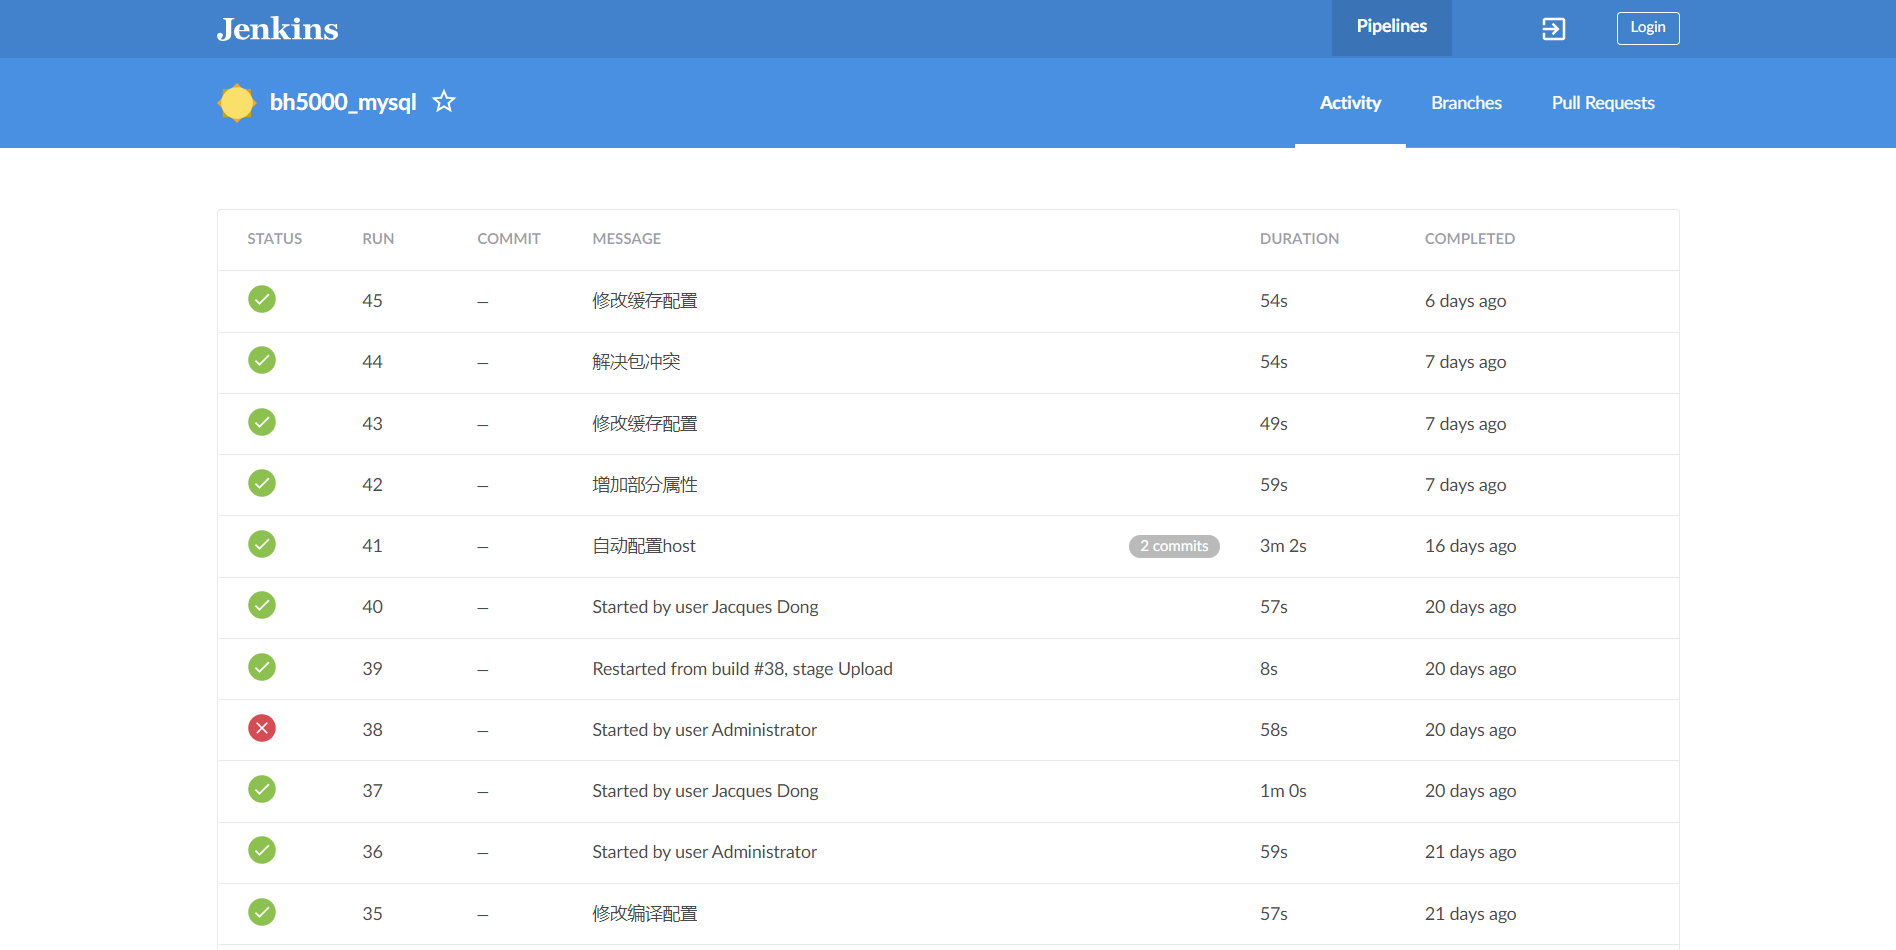Viewport: 1896px width, 950px height.
Task: Click the red failed status icon for run 38
Action: pyautogui.click(x=262, y=729)
